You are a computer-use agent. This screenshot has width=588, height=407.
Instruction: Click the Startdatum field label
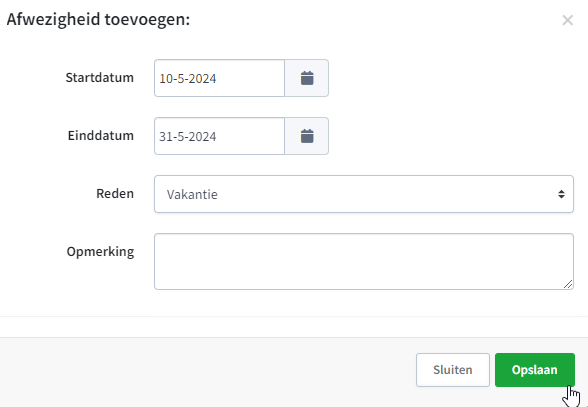100,78
